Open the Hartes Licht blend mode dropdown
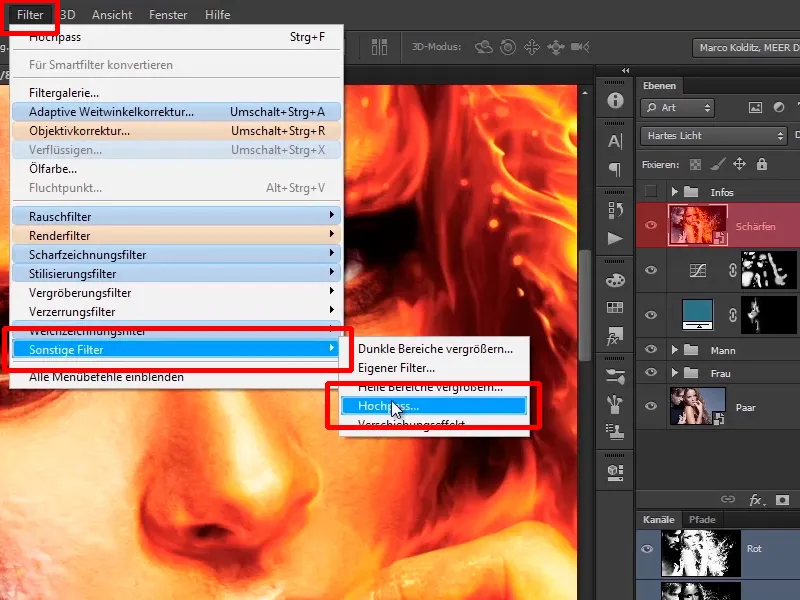 coord(714,136)
